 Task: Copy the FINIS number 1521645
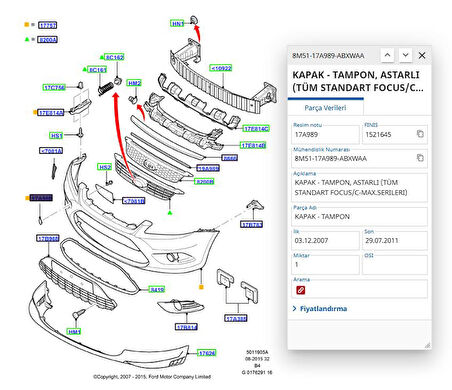pos(420,134)
